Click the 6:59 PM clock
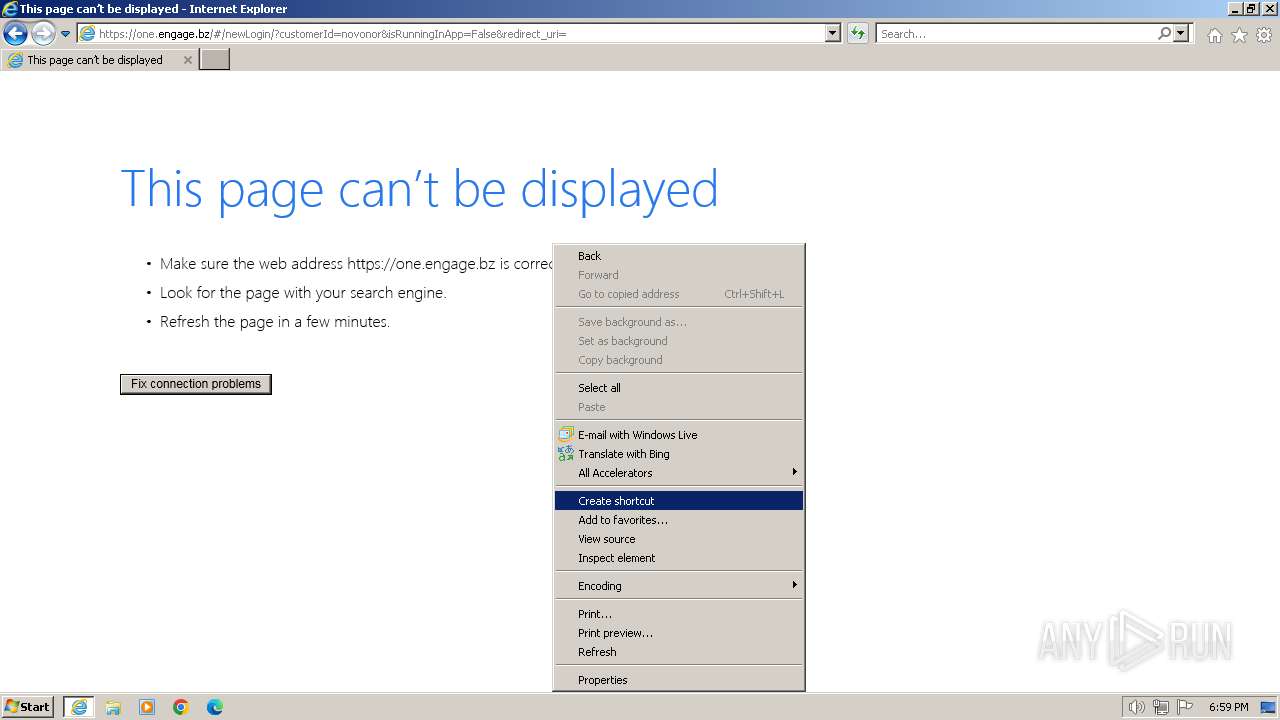Screen dimensions: 1280x720 coord(1229,707)
